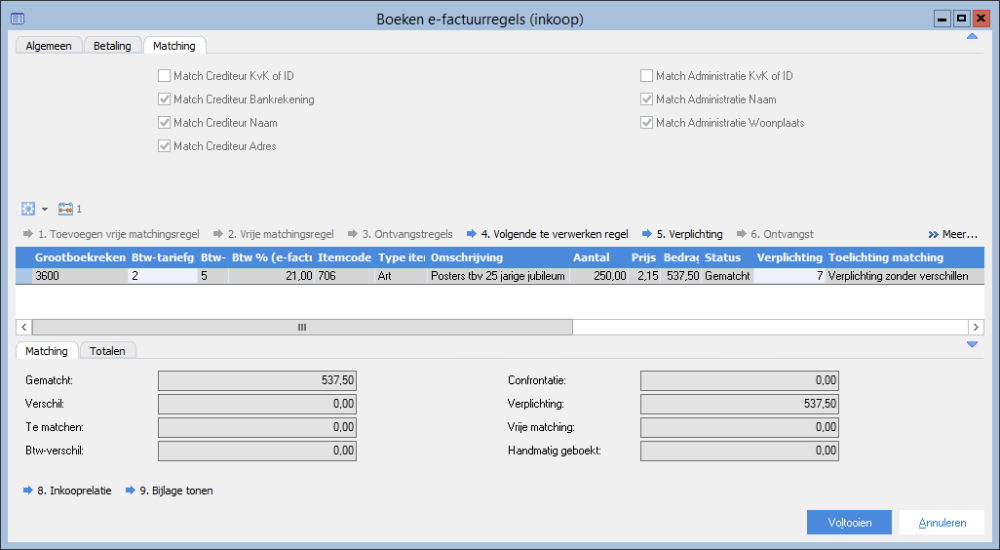This screenshot has height=550, width=1000.
Task: Select the Gematcht status cell
Action: [x=727, y=276]
